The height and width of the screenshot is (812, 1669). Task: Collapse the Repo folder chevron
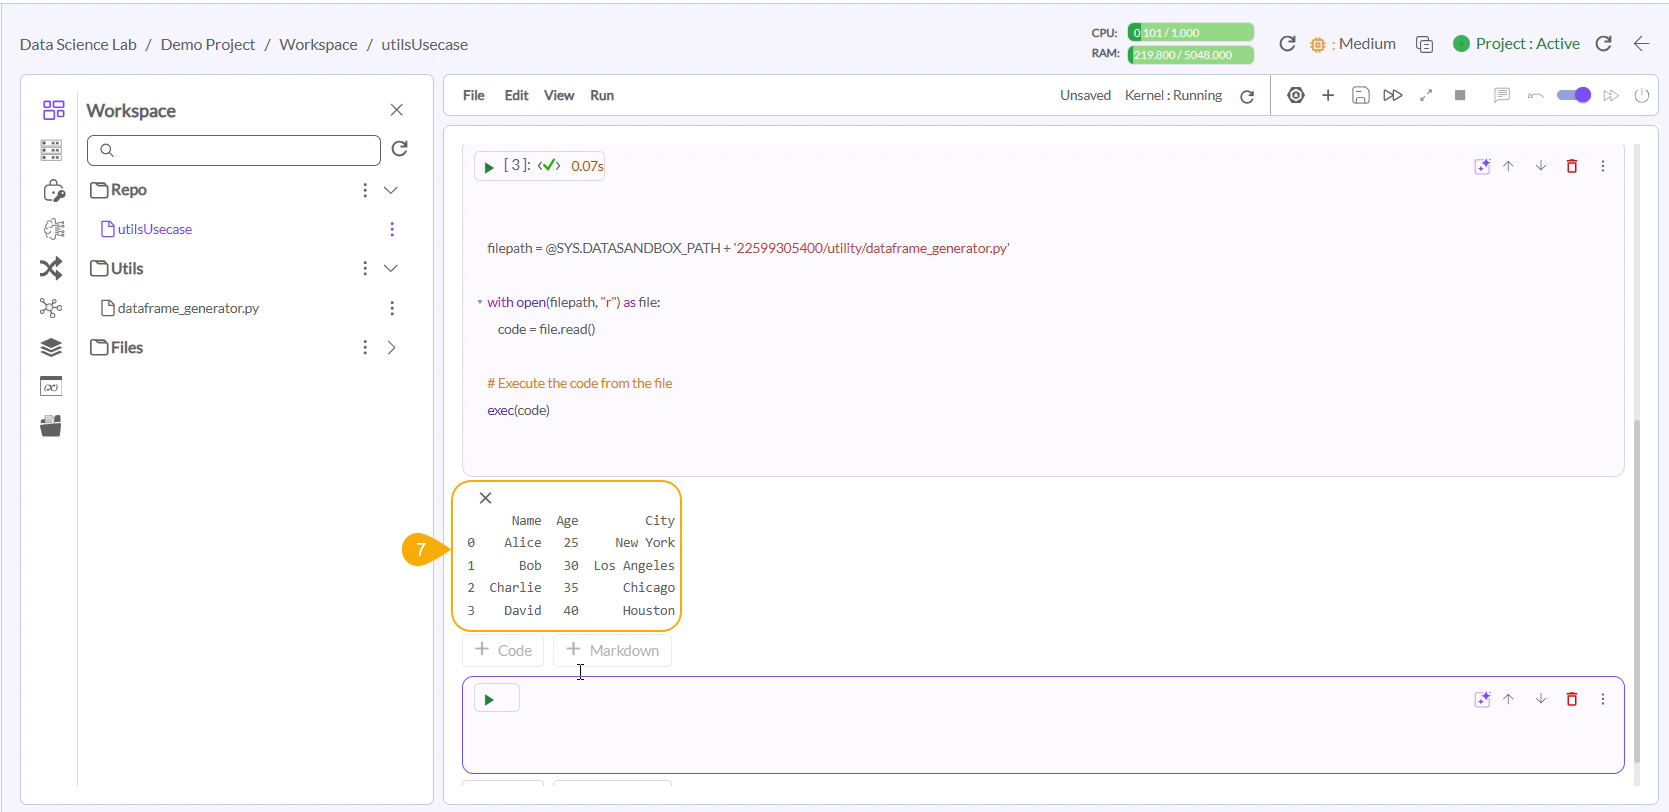(391, 190)
